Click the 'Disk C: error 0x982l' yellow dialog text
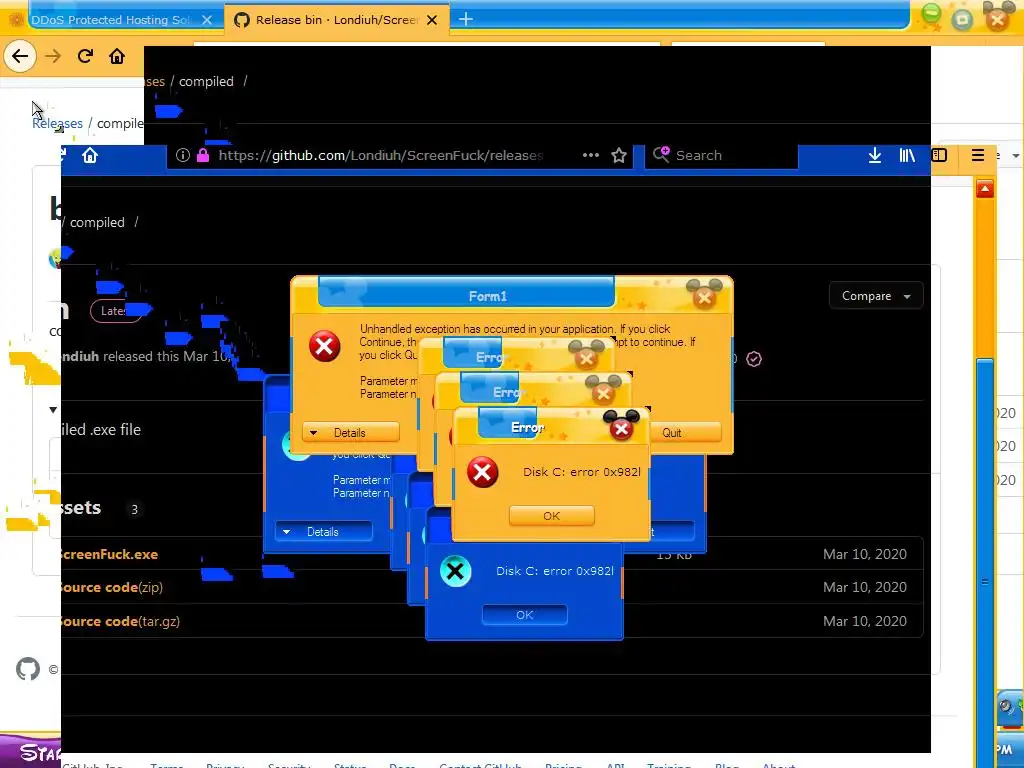 [581, 472]
